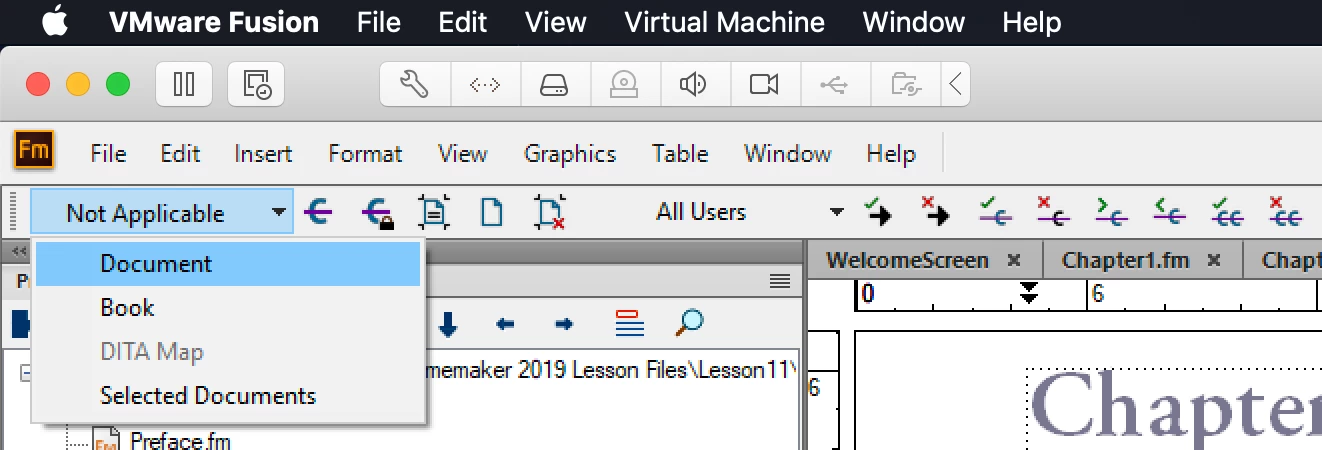
Task: Accept all edits double-c icon
Action: pyautogui.click(x=1228, y=211)
